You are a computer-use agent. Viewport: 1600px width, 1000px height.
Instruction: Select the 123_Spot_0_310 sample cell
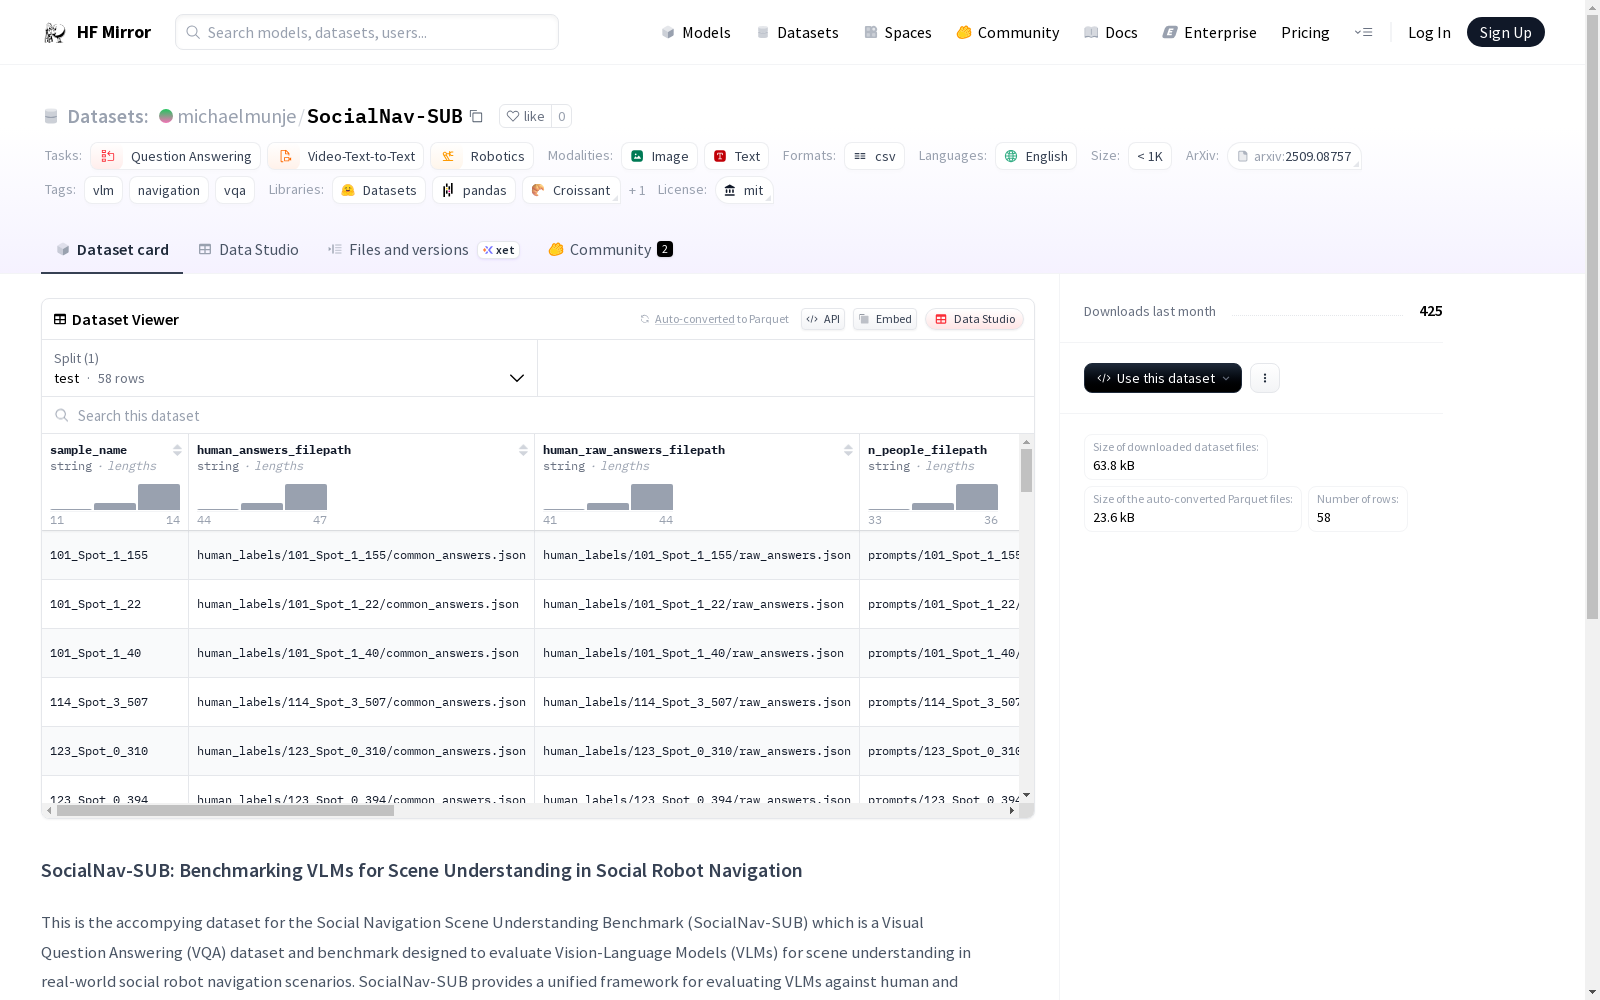tap(115, 751)
